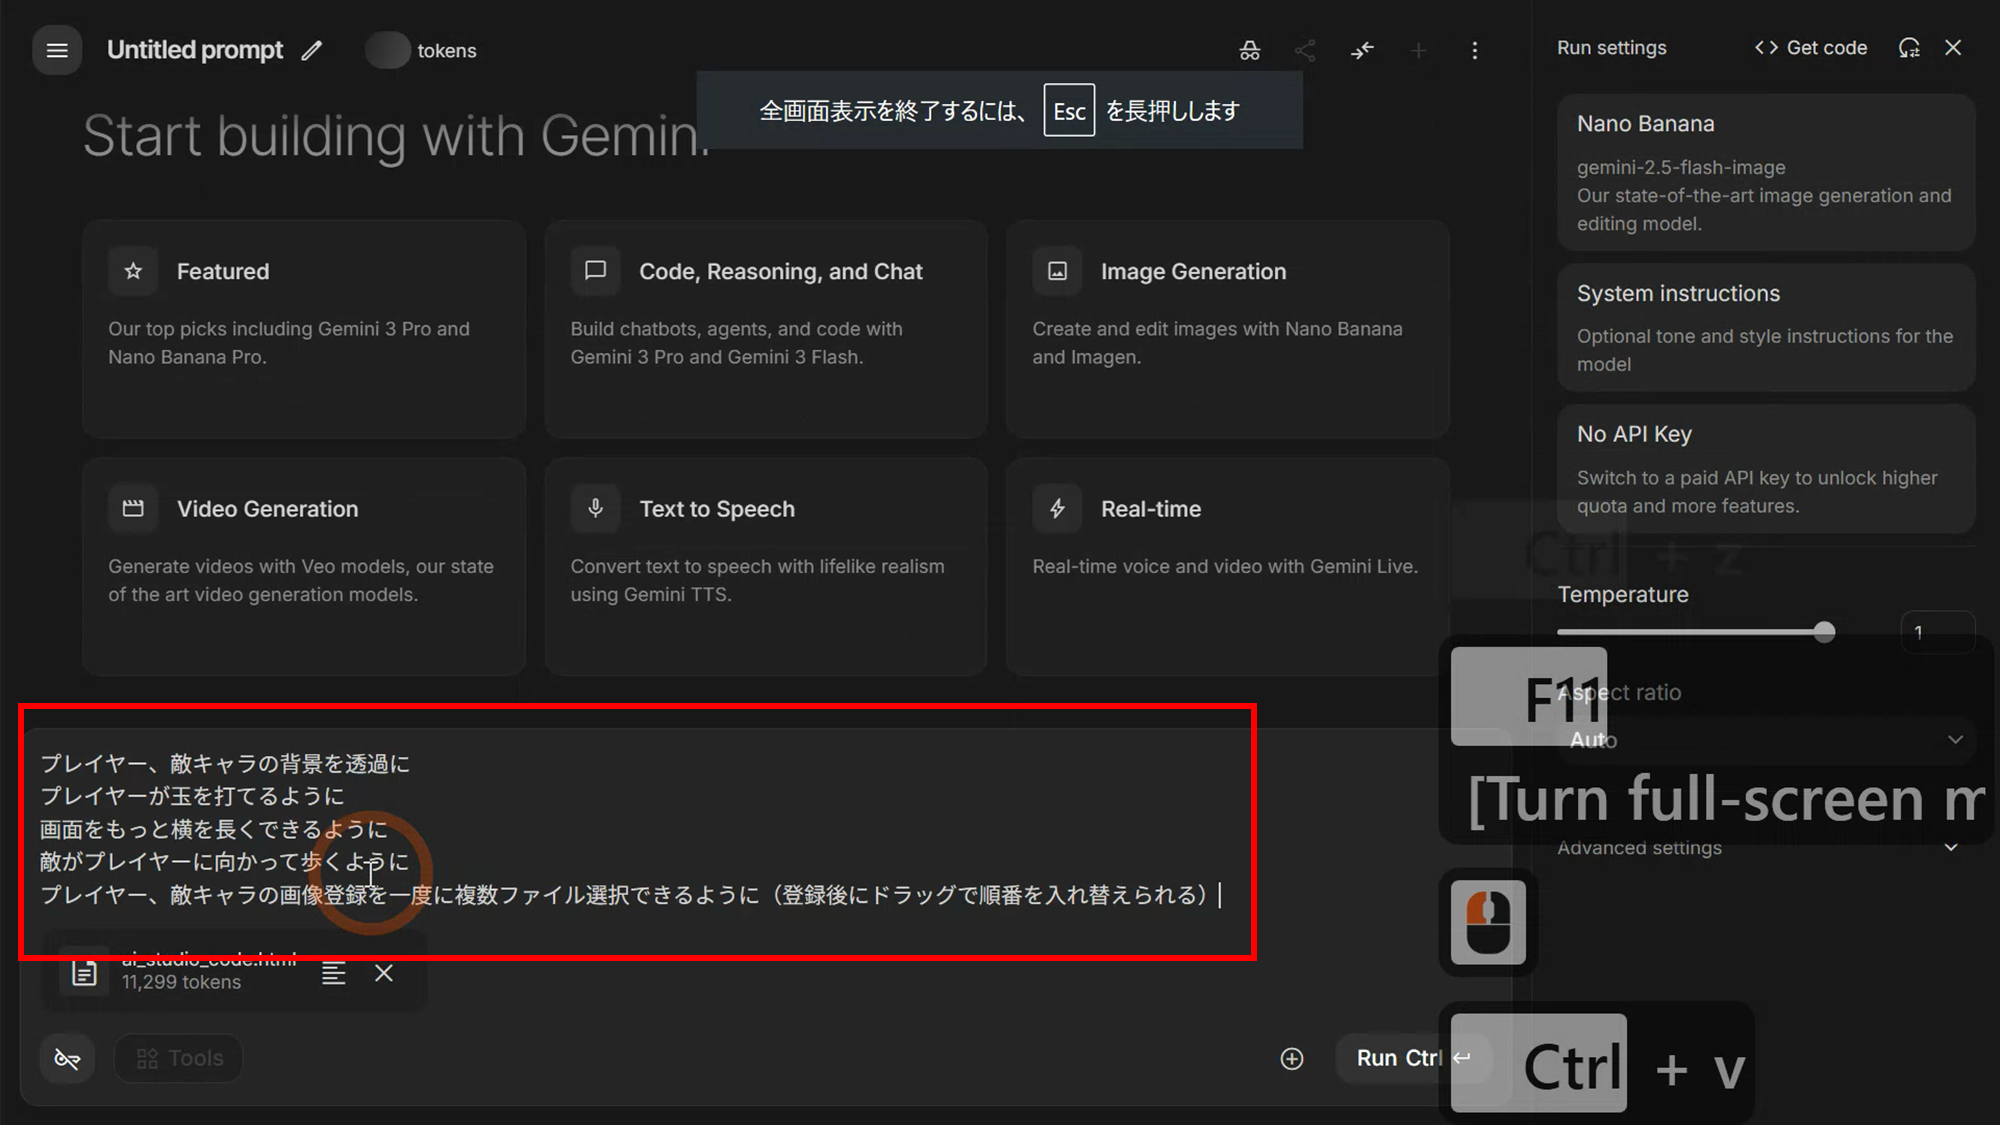This screenshot has width=2000, height=1125.
Task: Click the star icon on Featured card
Action: [133, 271]
